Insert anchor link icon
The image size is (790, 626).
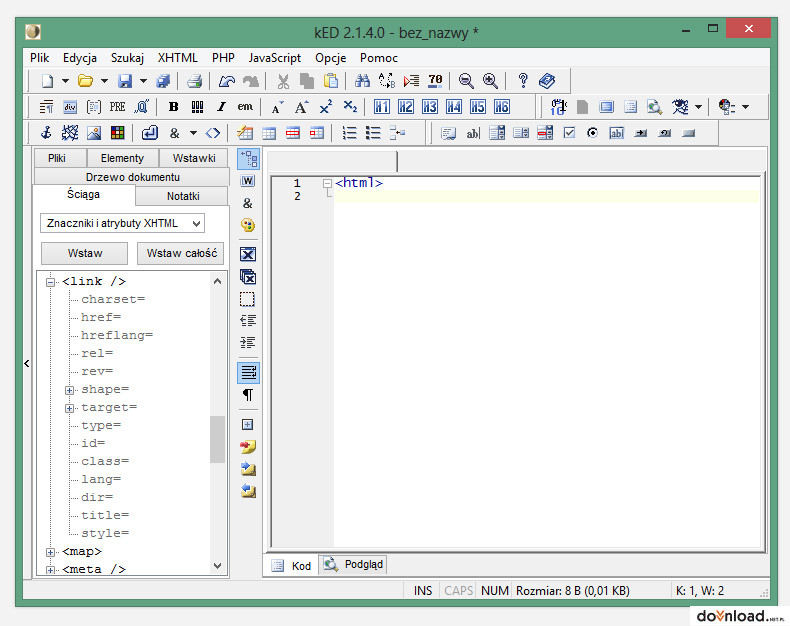[46, 133]
